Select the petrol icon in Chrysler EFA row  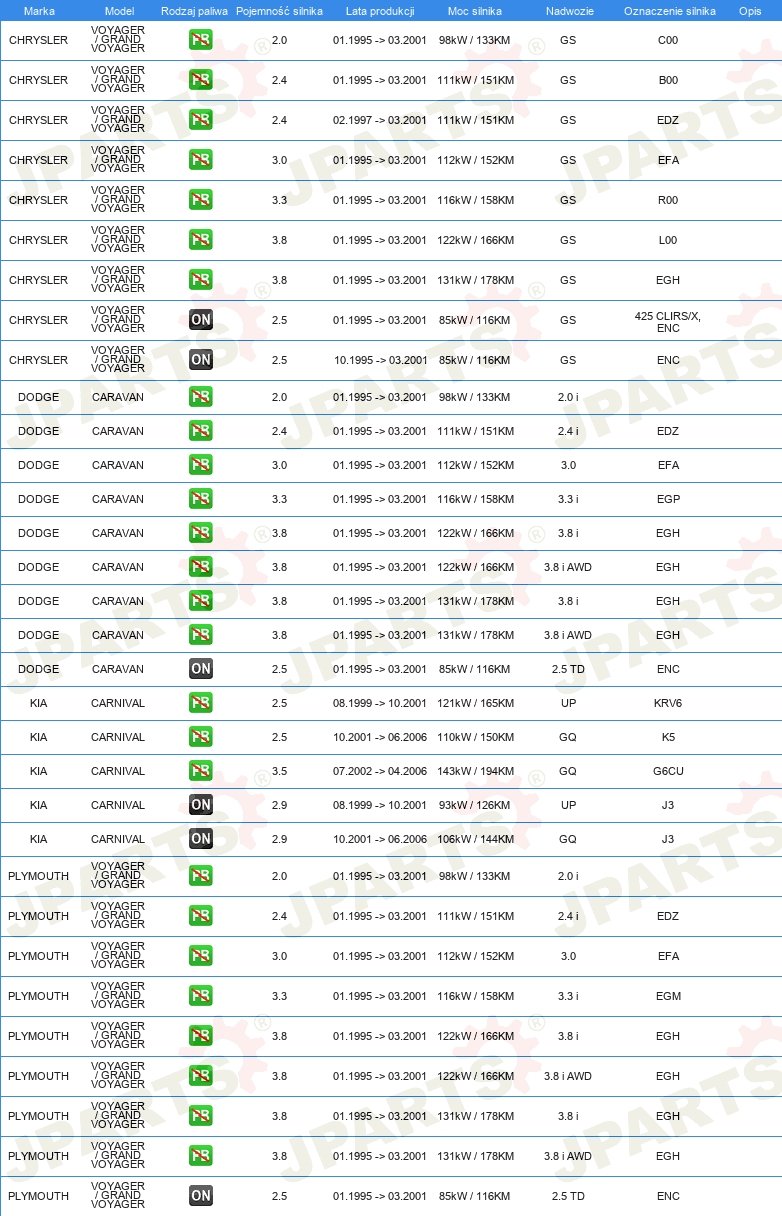[200, 160]
